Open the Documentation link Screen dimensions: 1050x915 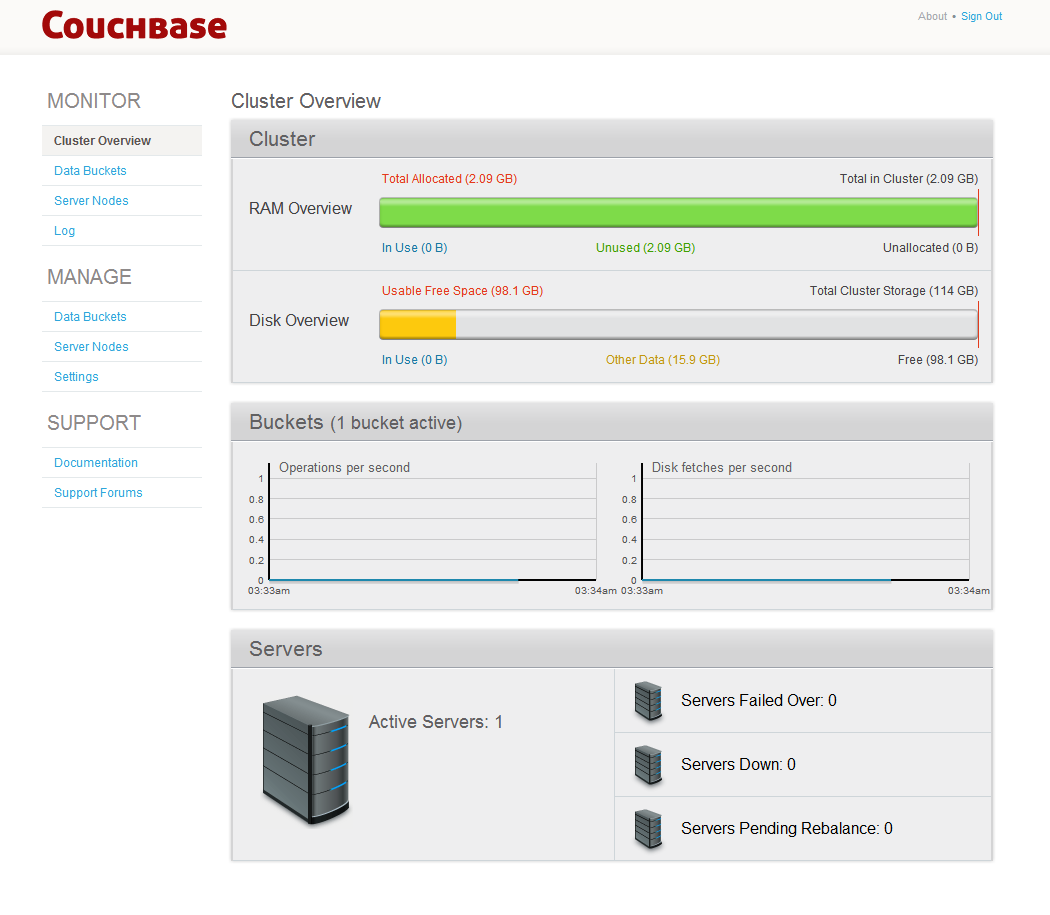pos(96,463)
